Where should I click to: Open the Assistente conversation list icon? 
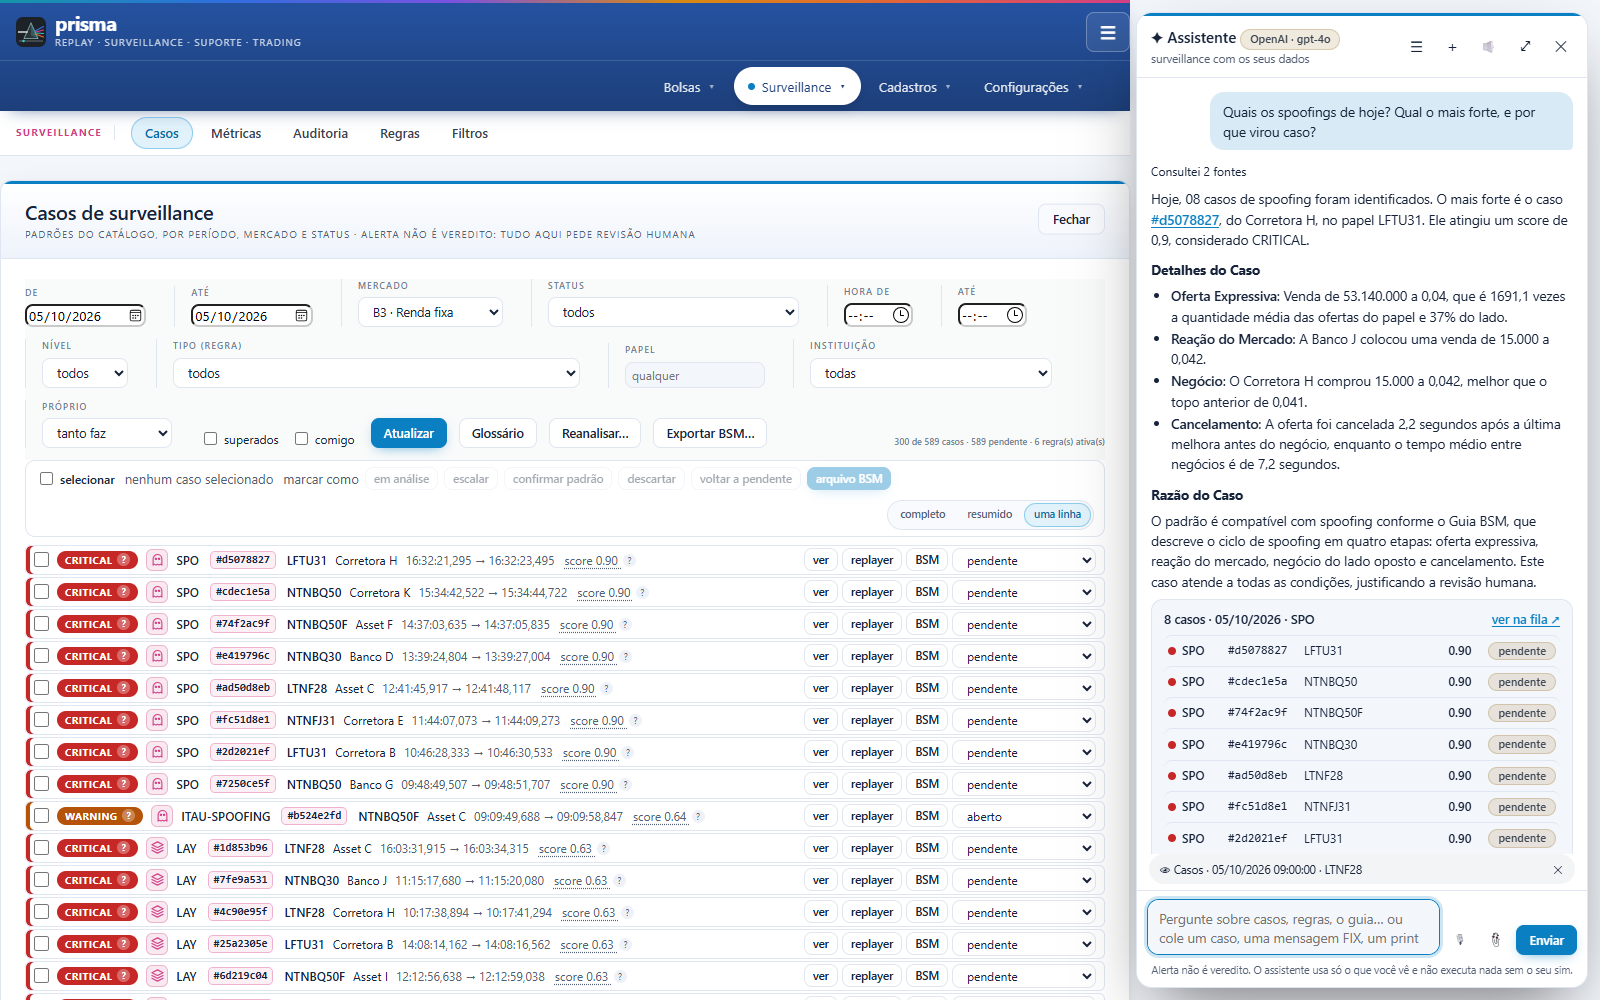pyautogui.click(x=1416, y=47)
